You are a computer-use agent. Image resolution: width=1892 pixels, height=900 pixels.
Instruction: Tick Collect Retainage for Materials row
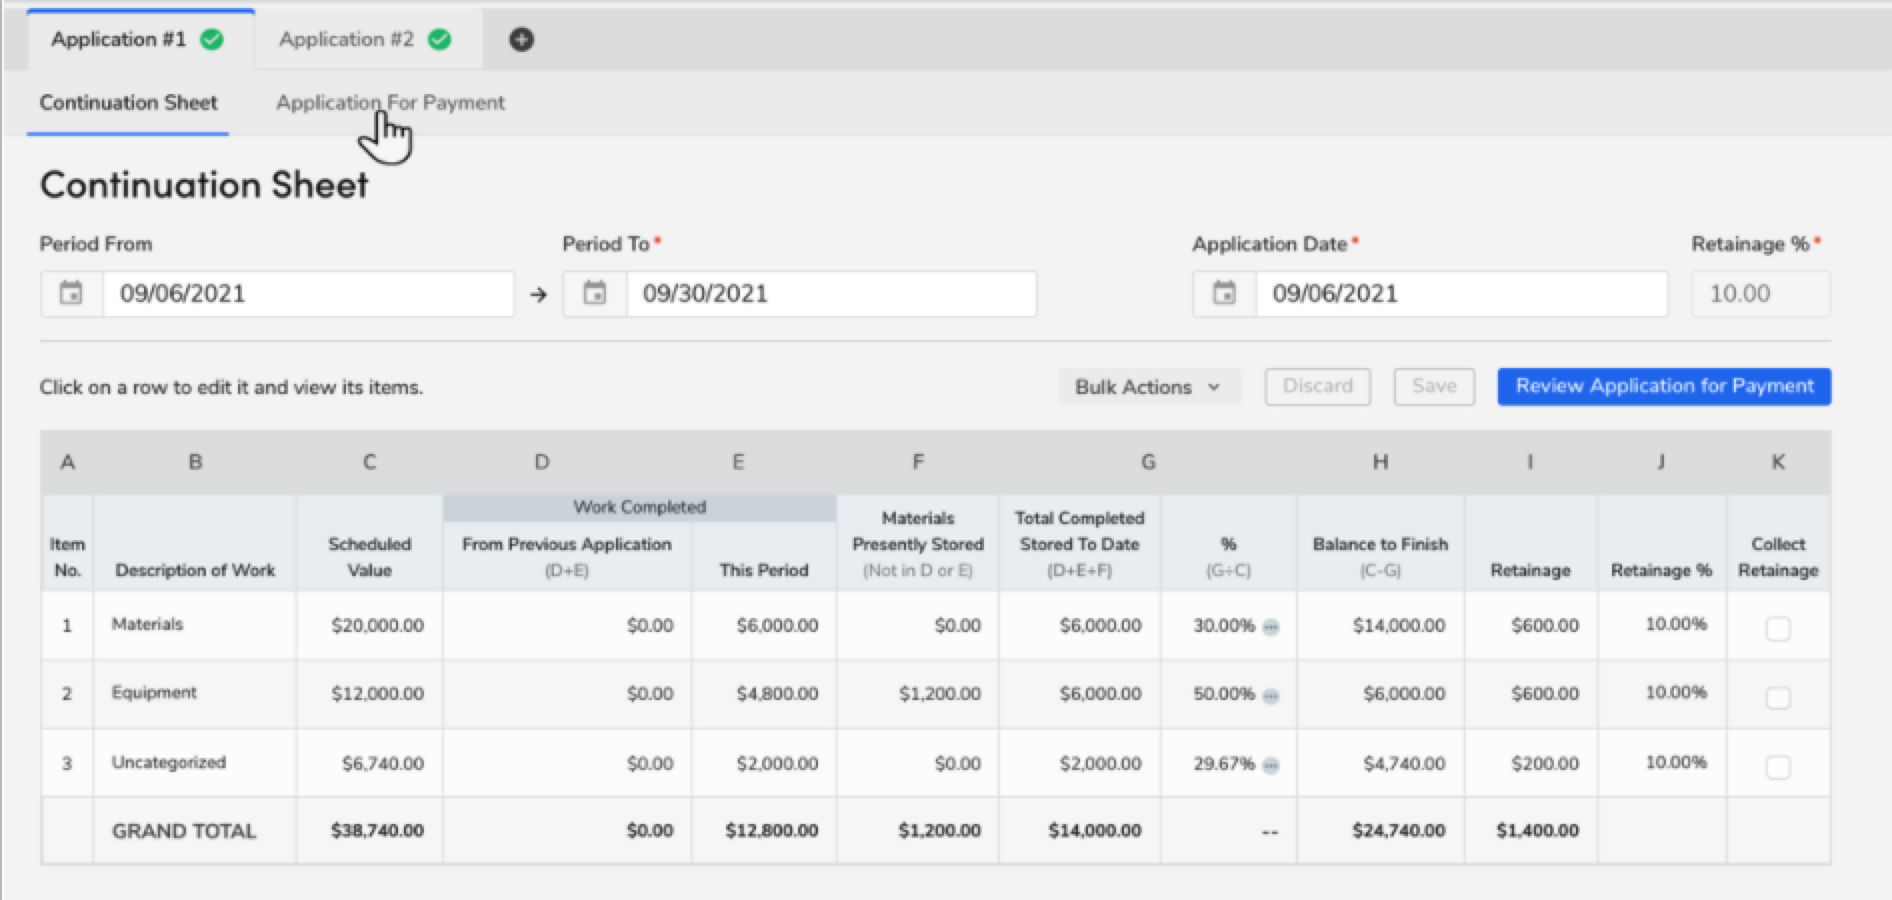click(x=1778, y=628)
